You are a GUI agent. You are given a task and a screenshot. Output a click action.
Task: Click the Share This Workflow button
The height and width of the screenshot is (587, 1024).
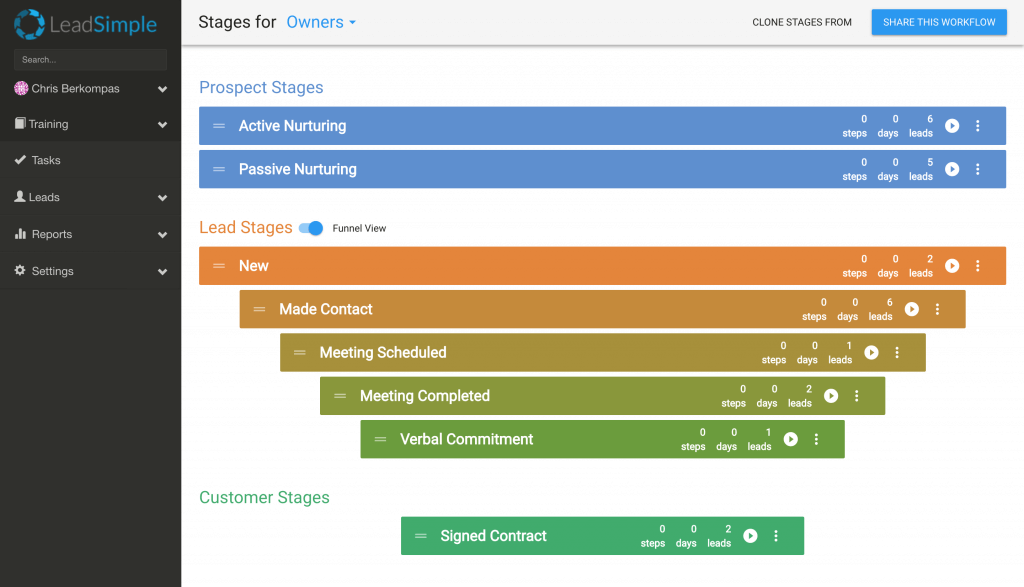(939, 22)
